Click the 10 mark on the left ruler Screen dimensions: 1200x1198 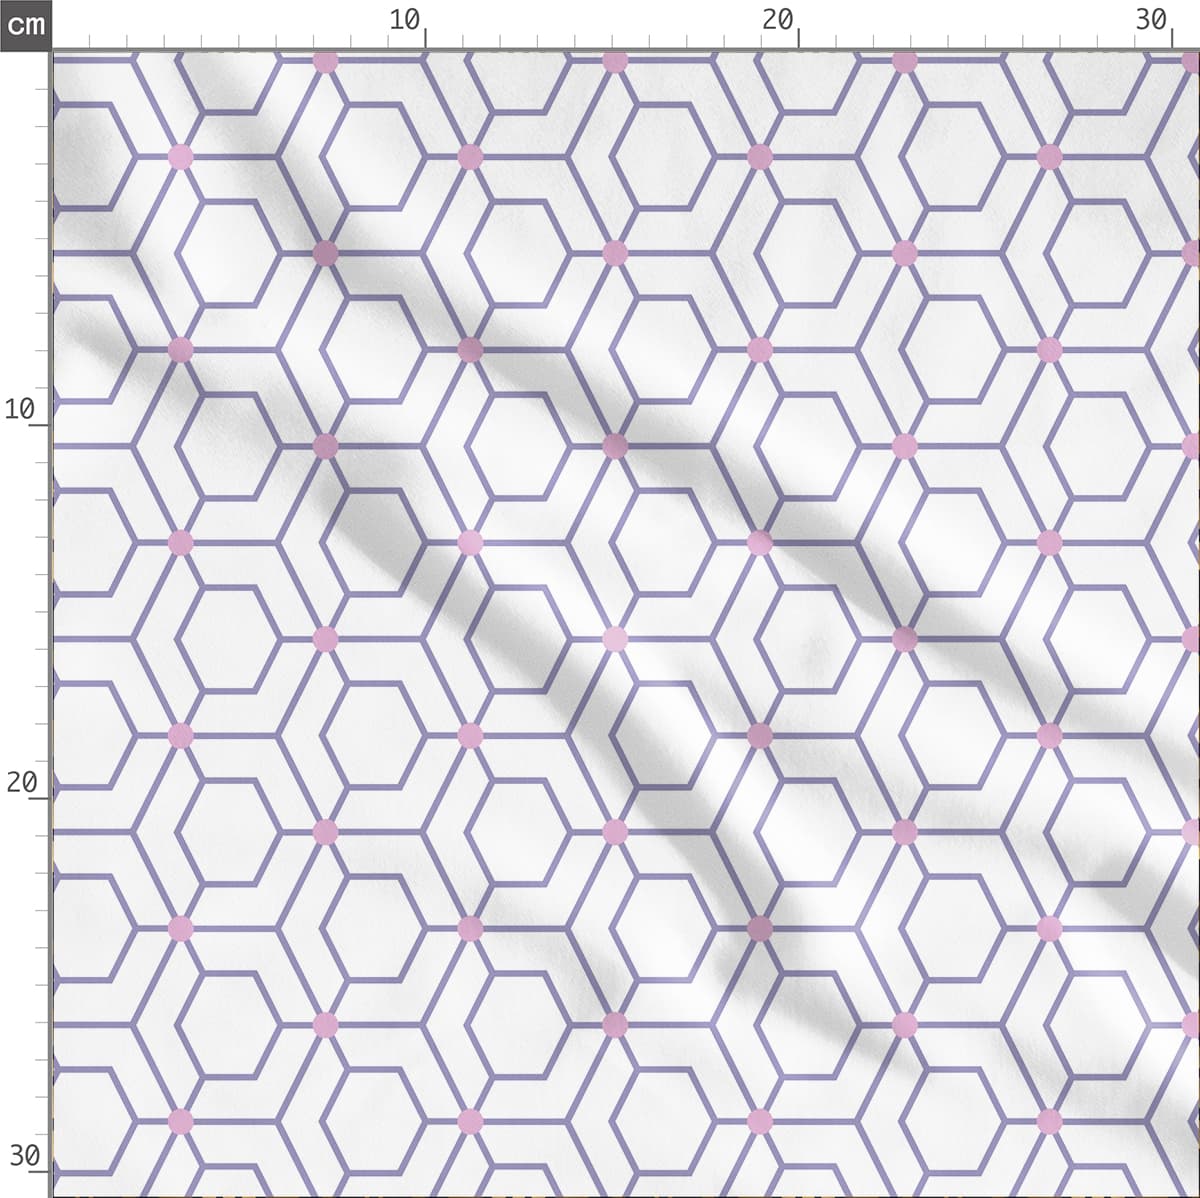(x=20, y=408)
